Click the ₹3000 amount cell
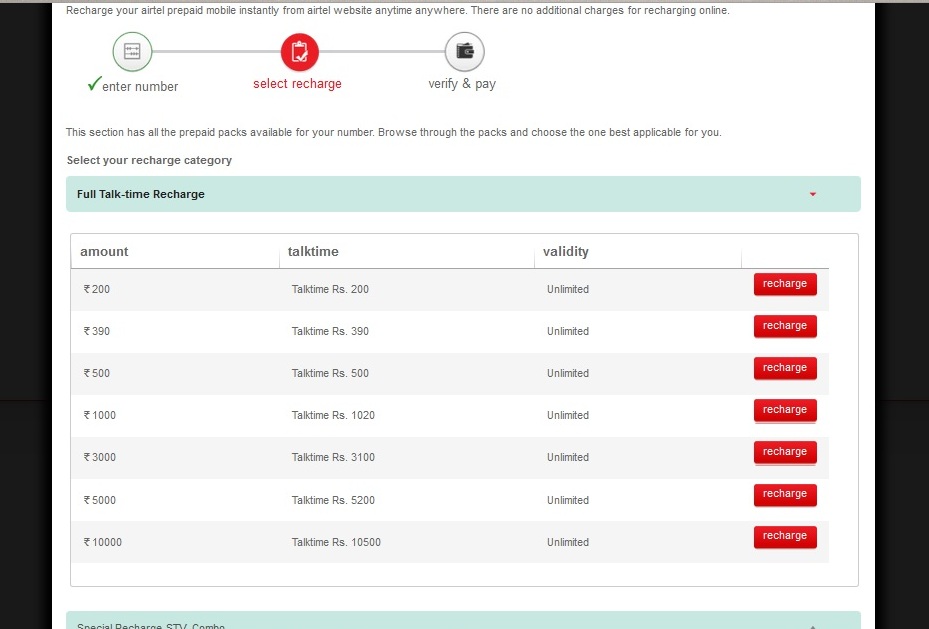This screenshot has height=629, width=929. point(100,457)
